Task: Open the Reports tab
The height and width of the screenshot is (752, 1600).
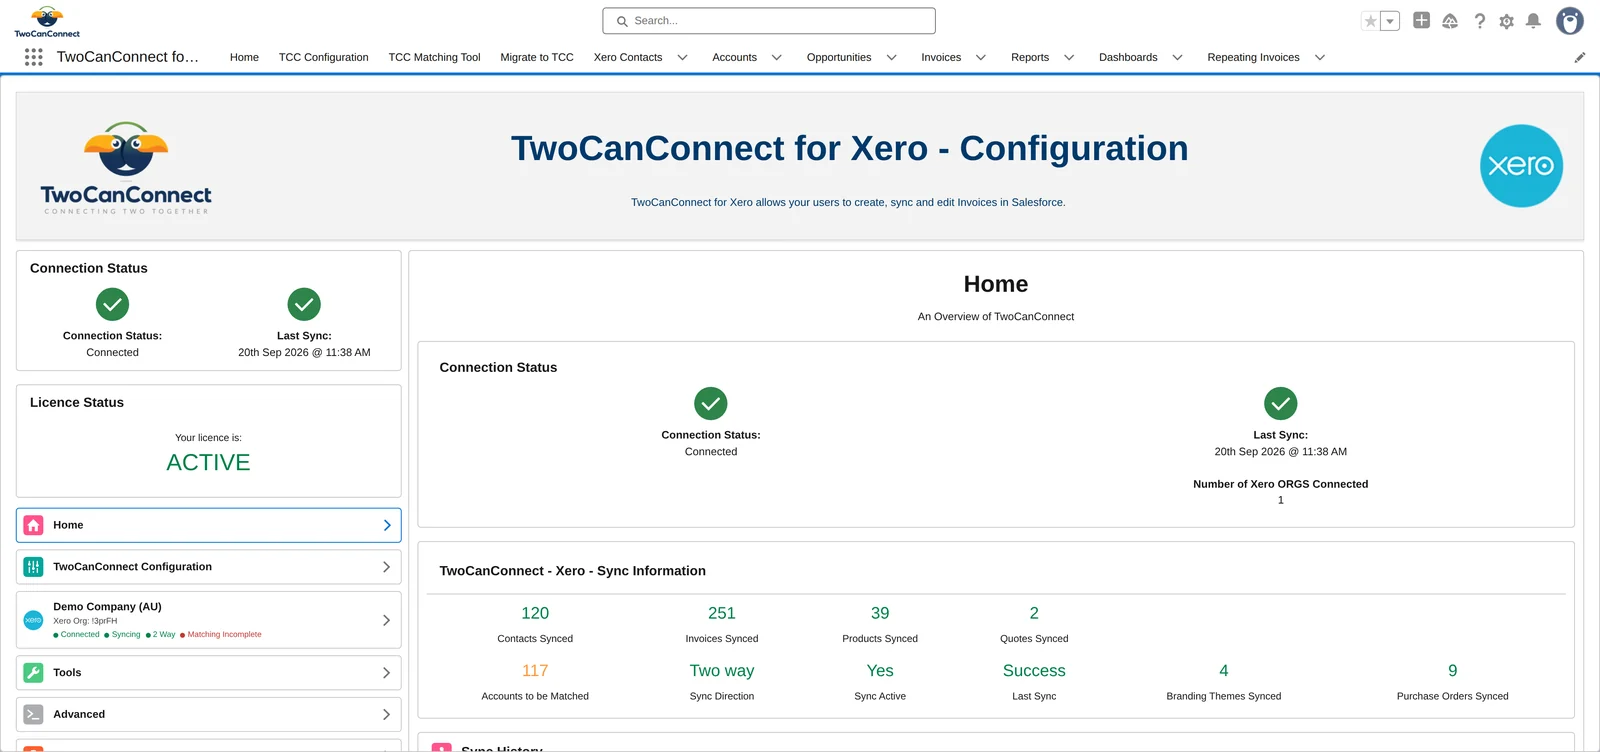Action: pyautogui.click(x=1030, y=58)
